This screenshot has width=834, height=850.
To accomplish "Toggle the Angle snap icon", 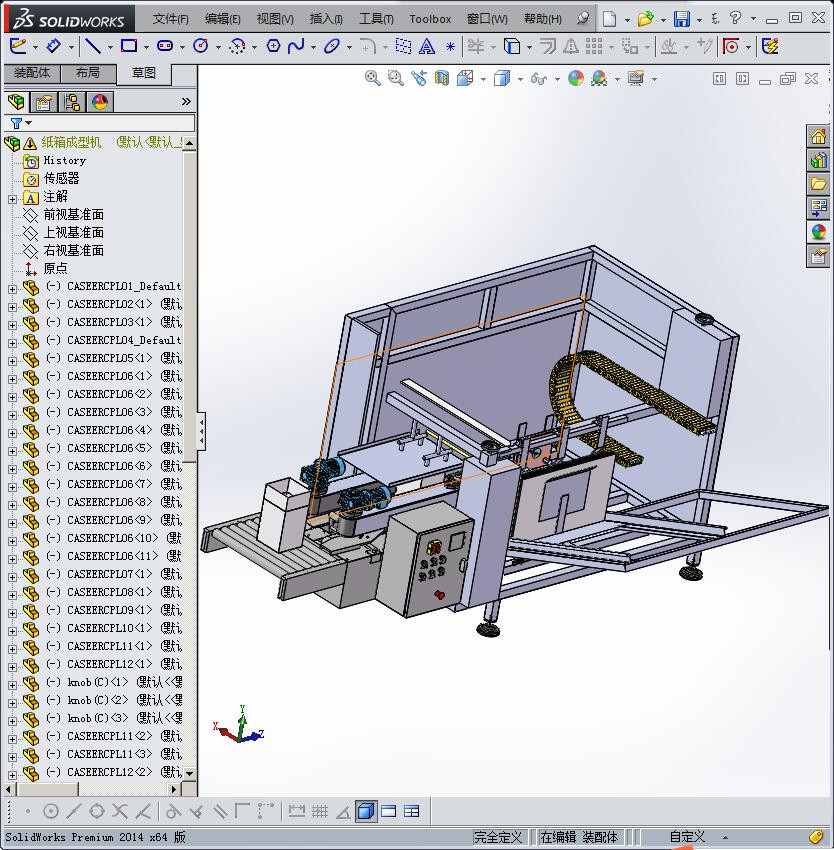I will 343,811.
